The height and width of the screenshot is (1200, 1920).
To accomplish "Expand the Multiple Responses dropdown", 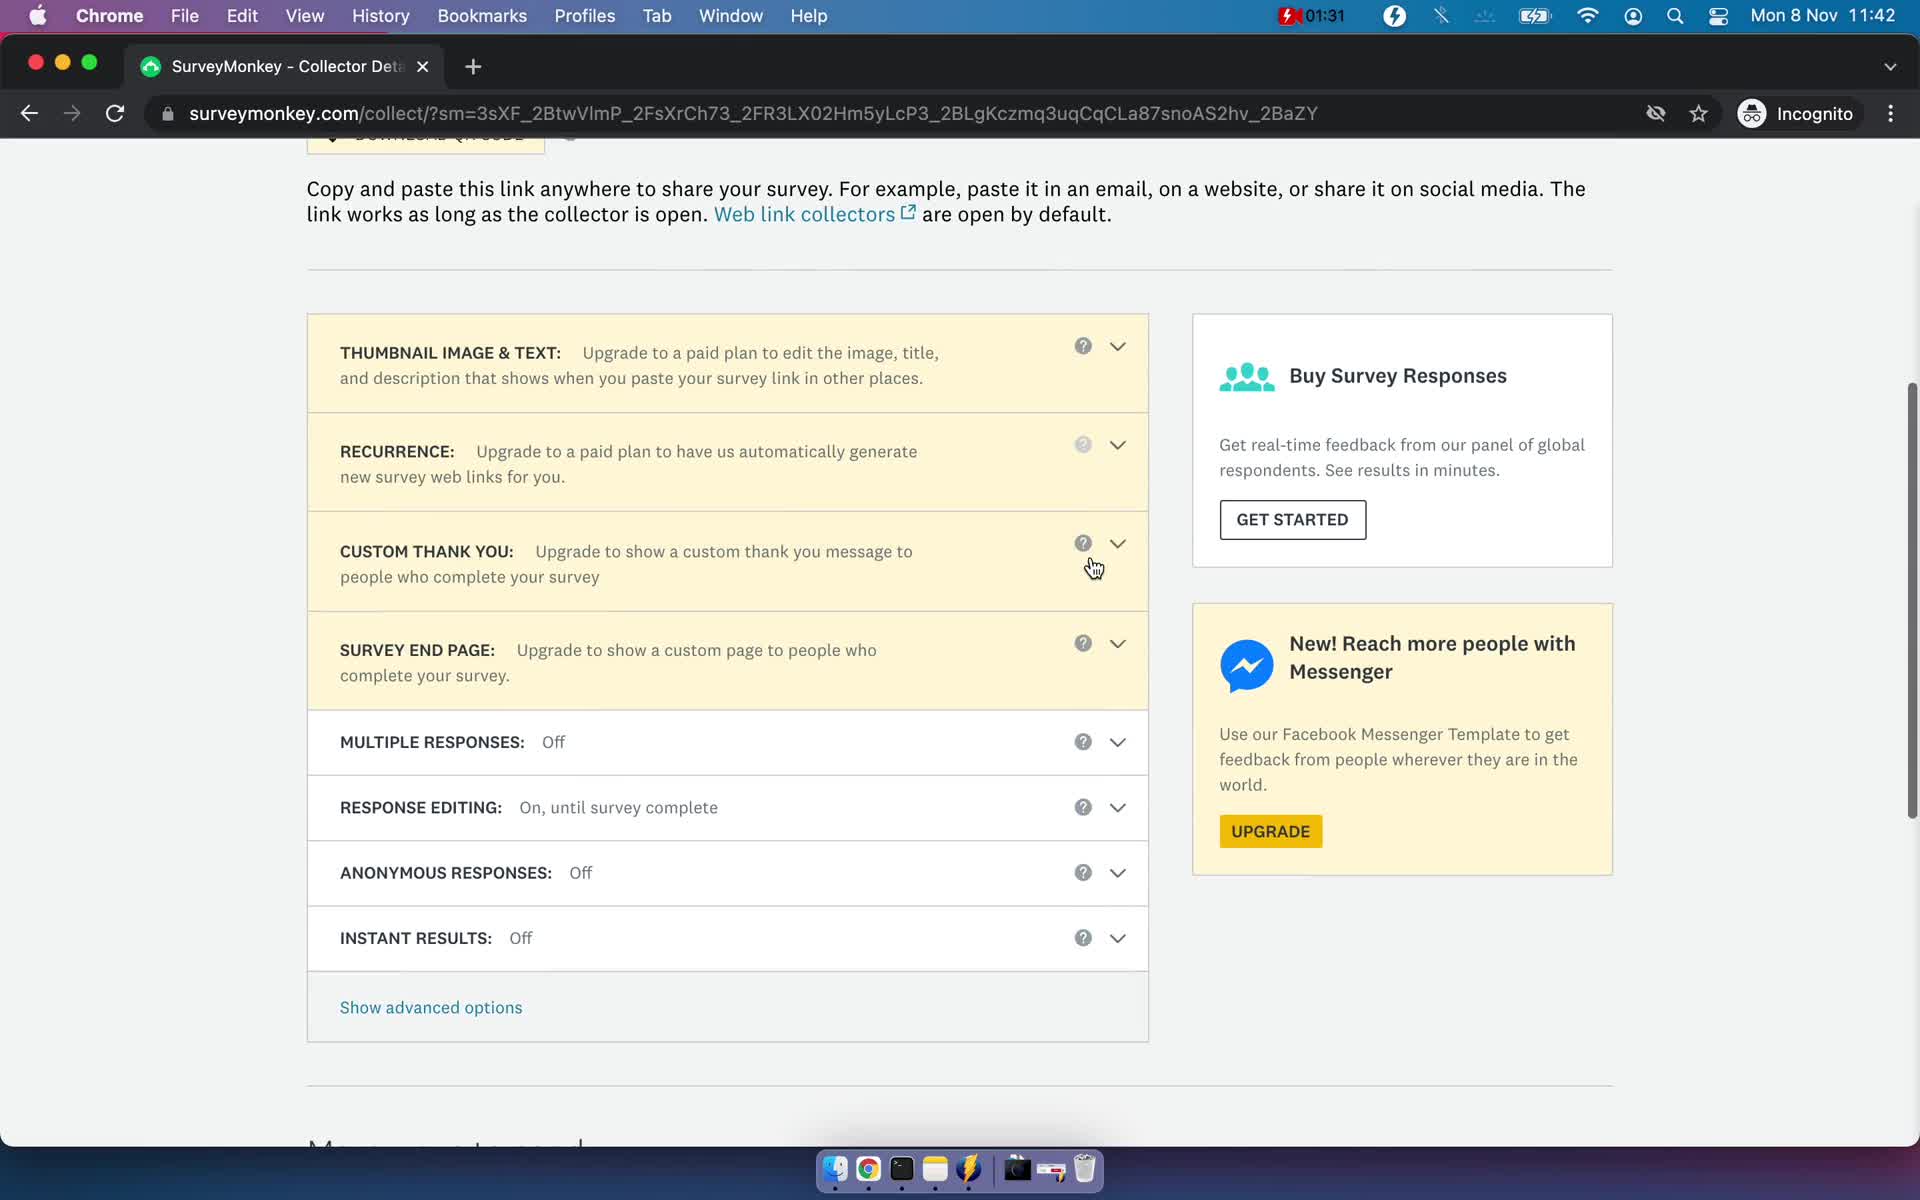I will pos(1117,741).
